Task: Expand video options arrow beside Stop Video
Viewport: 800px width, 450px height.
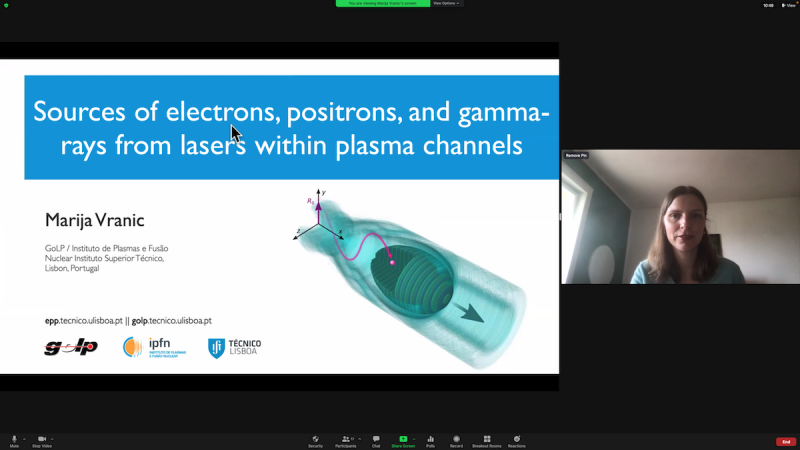Action: click(x=53, y=438)
